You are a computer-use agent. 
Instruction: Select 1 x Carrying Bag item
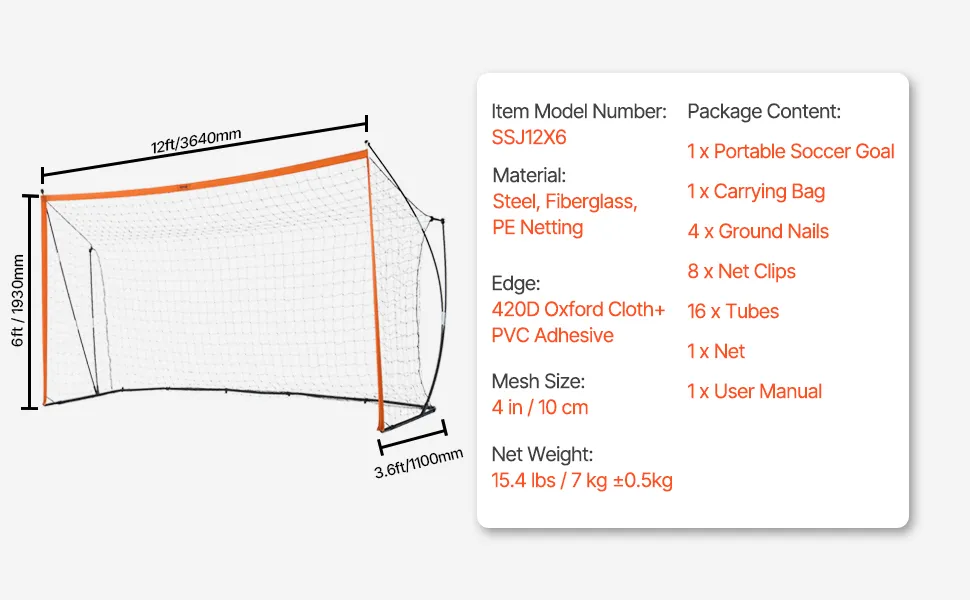coord(756,191)
